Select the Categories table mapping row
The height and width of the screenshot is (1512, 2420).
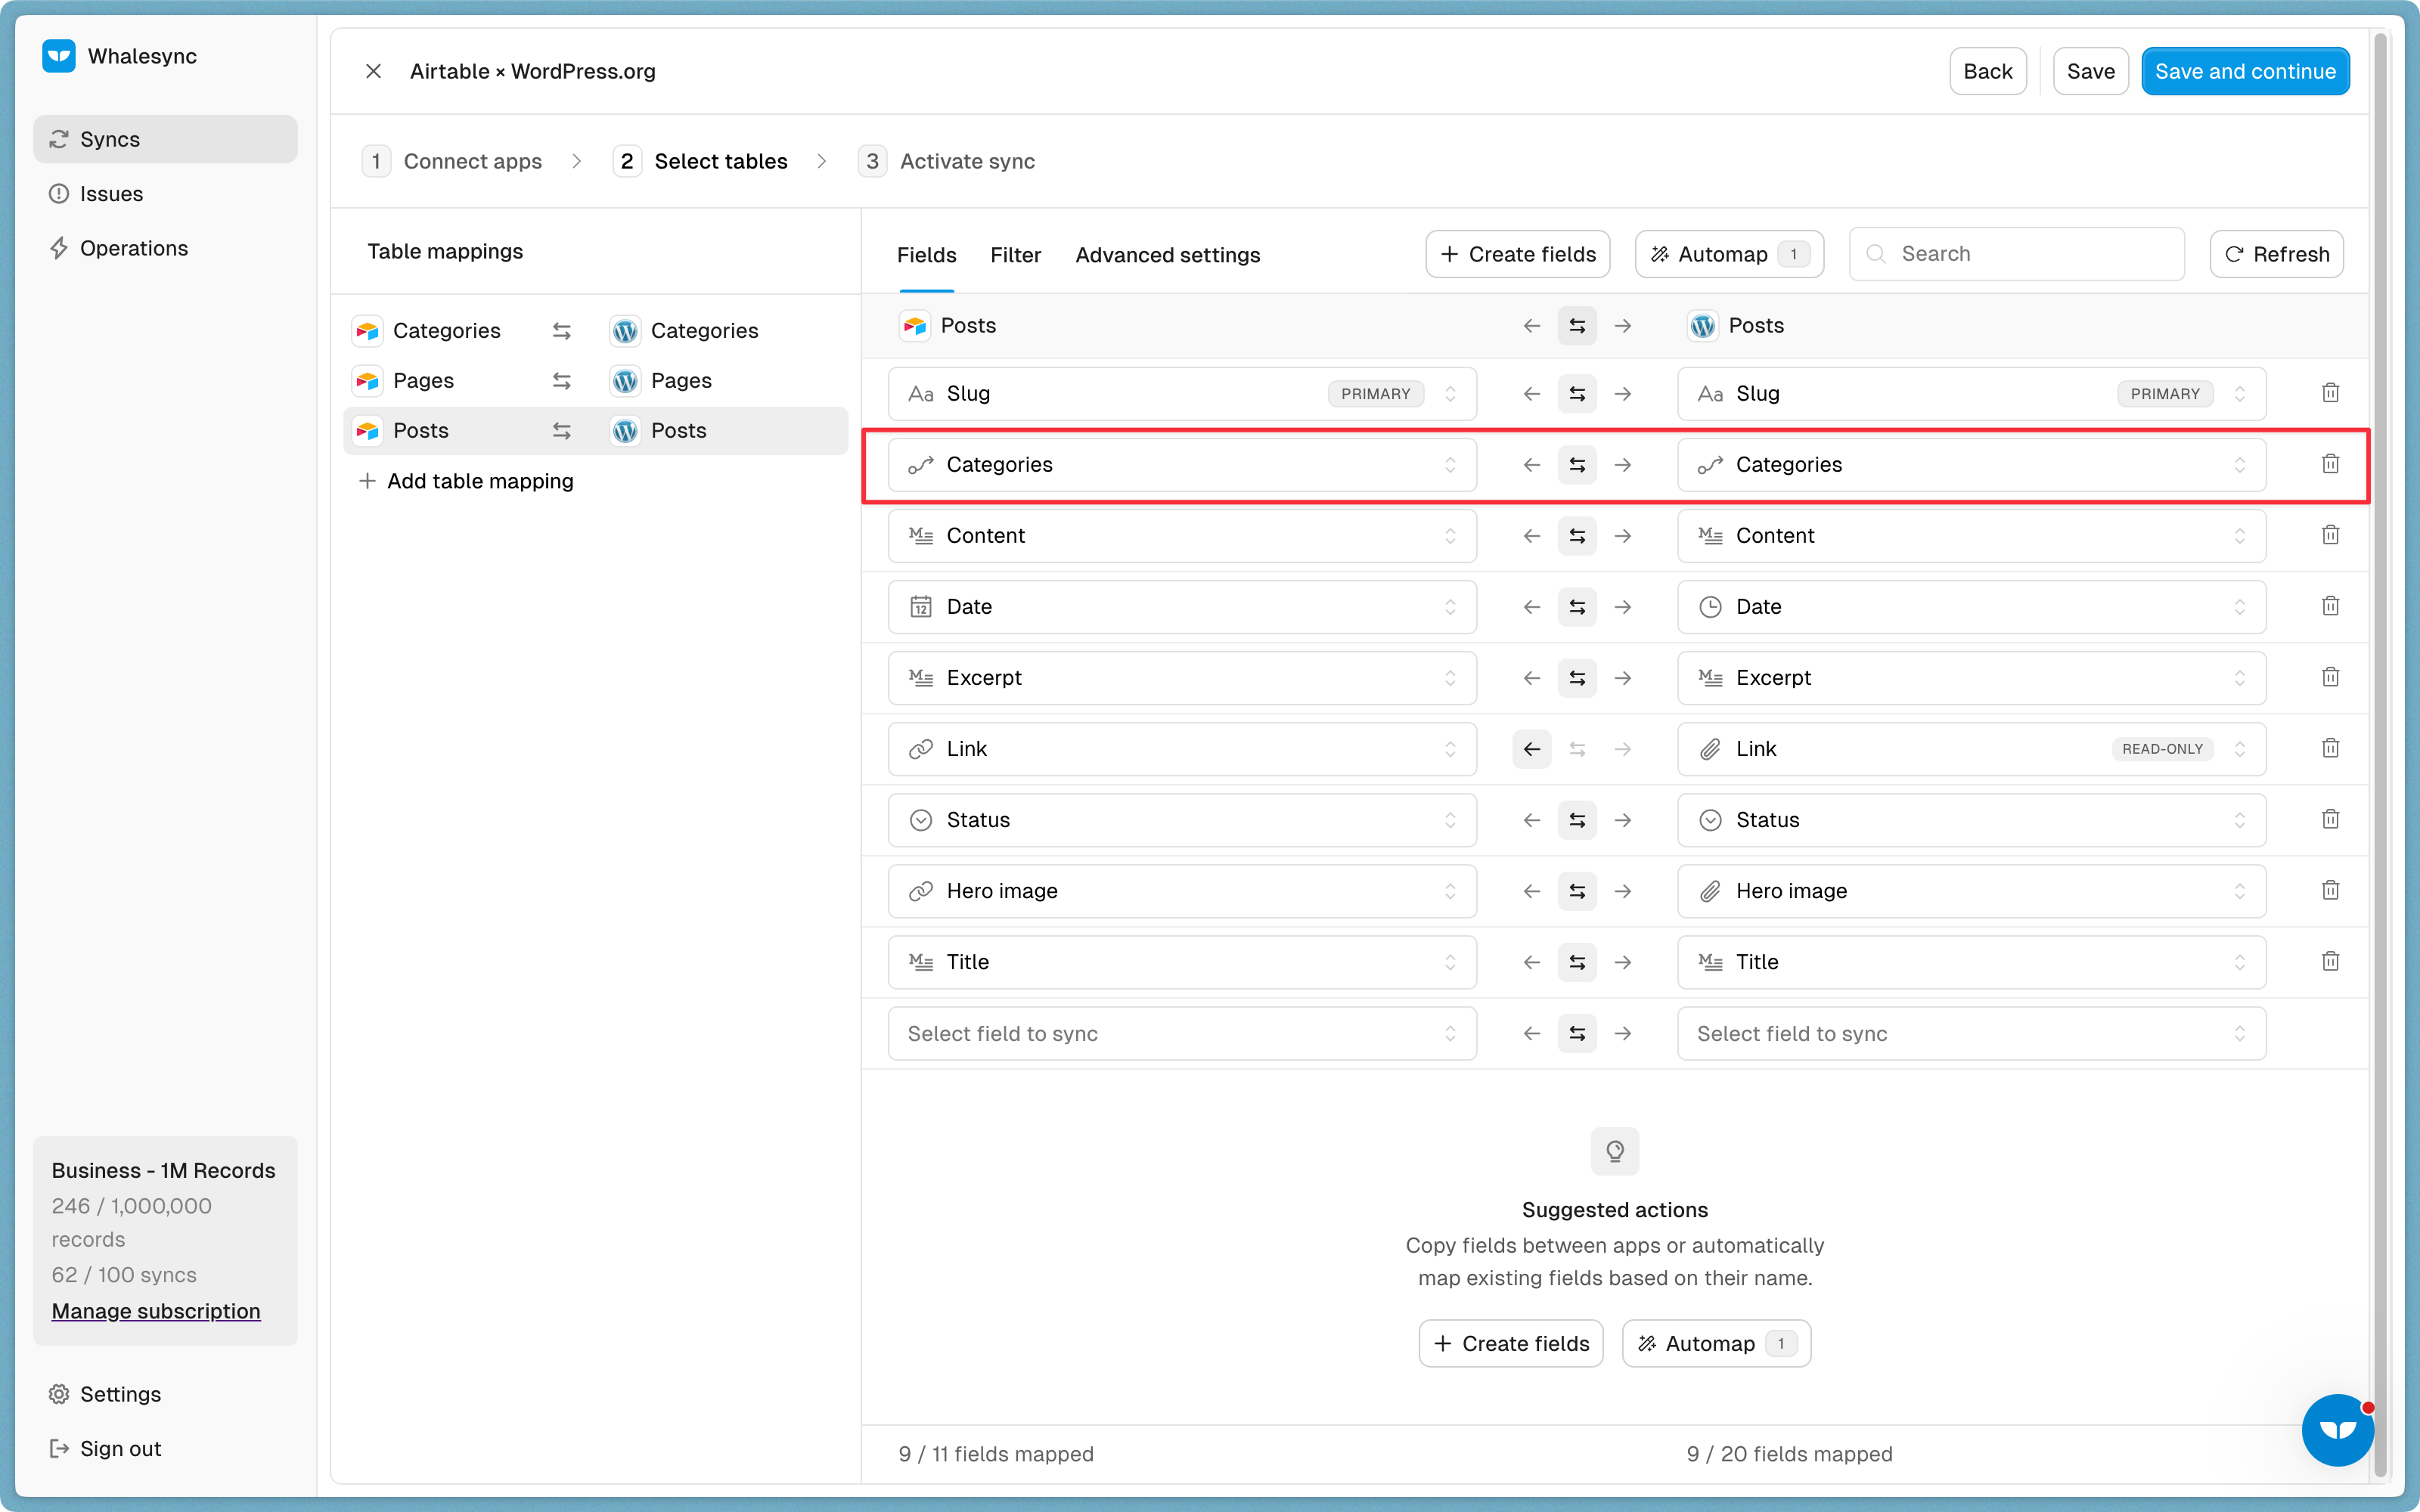(x=595, y=331)
